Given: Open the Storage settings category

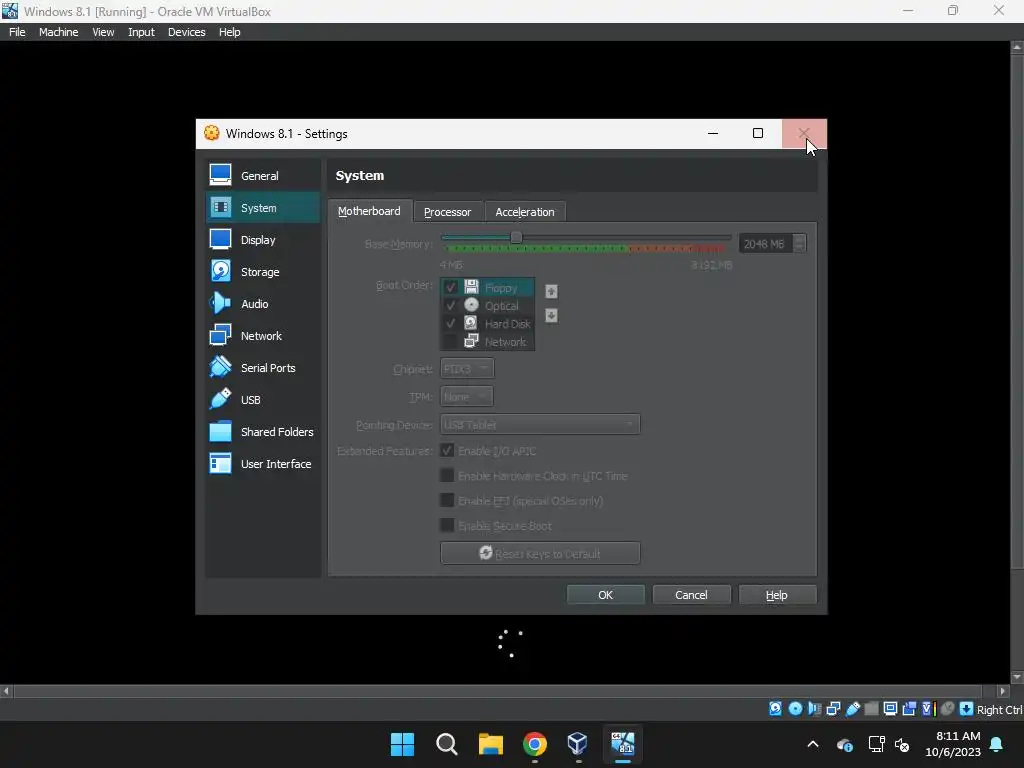Looking at the screenshot, I should [x=263, y=272].
